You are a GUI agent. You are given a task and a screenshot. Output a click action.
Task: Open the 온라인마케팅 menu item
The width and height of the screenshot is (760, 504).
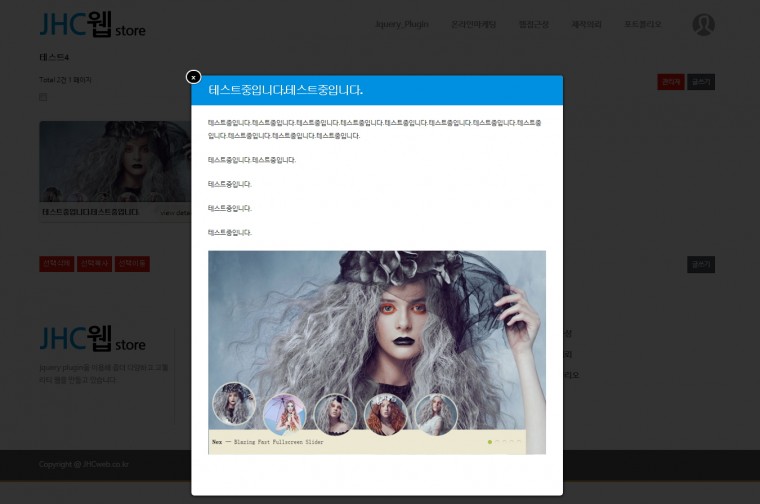(474, 24)
